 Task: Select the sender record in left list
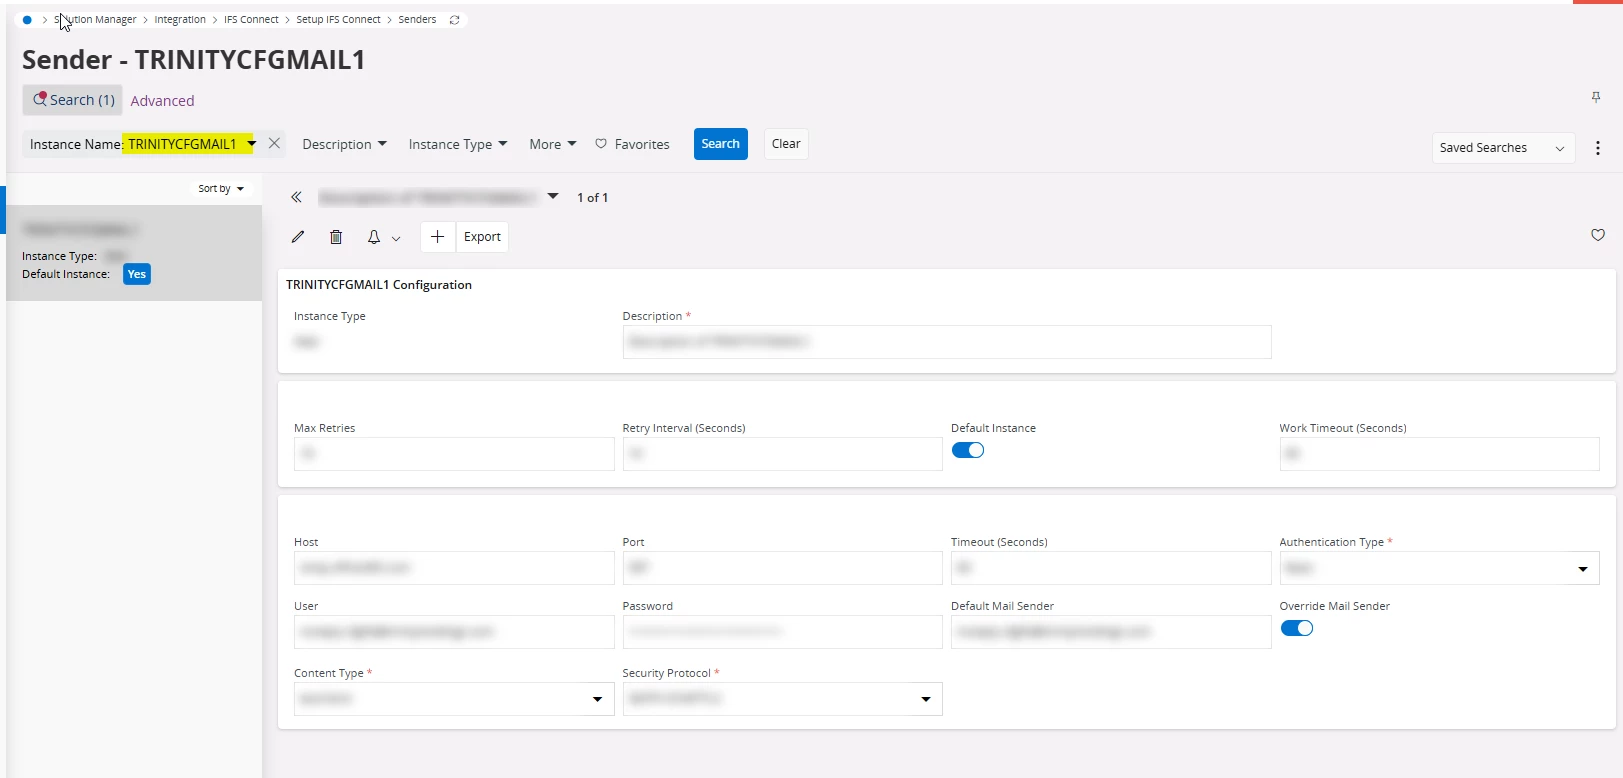(x=134, y=253)
